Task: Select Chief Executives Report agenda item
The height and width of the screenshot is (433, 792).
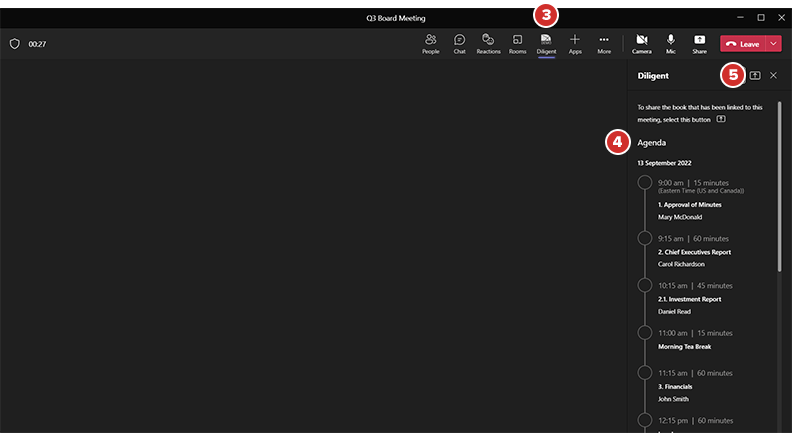Action: click(695, 252)
